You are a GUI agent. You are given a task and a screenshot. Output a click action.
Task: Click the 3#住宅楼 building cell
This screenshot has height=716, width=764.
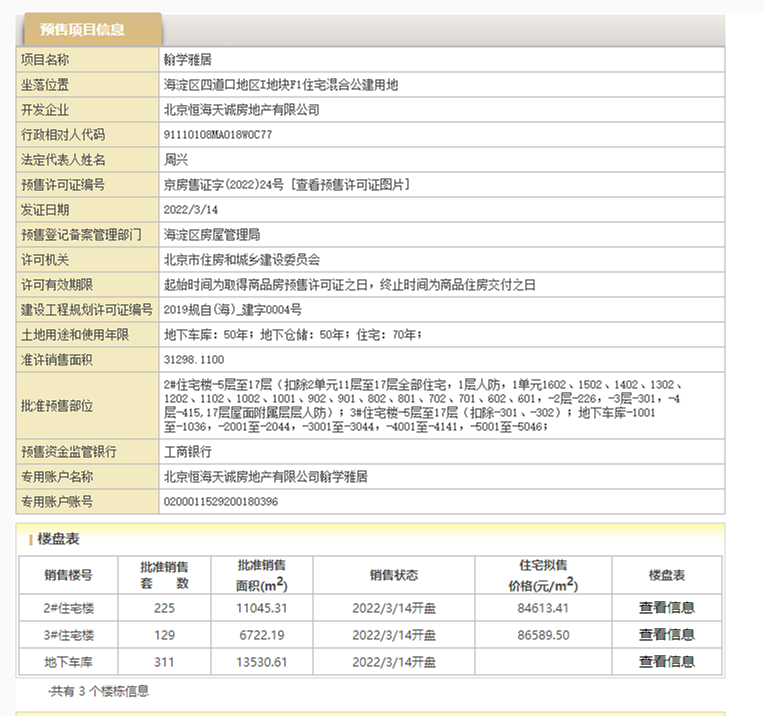pyautogui.click(x=68, y=634)
